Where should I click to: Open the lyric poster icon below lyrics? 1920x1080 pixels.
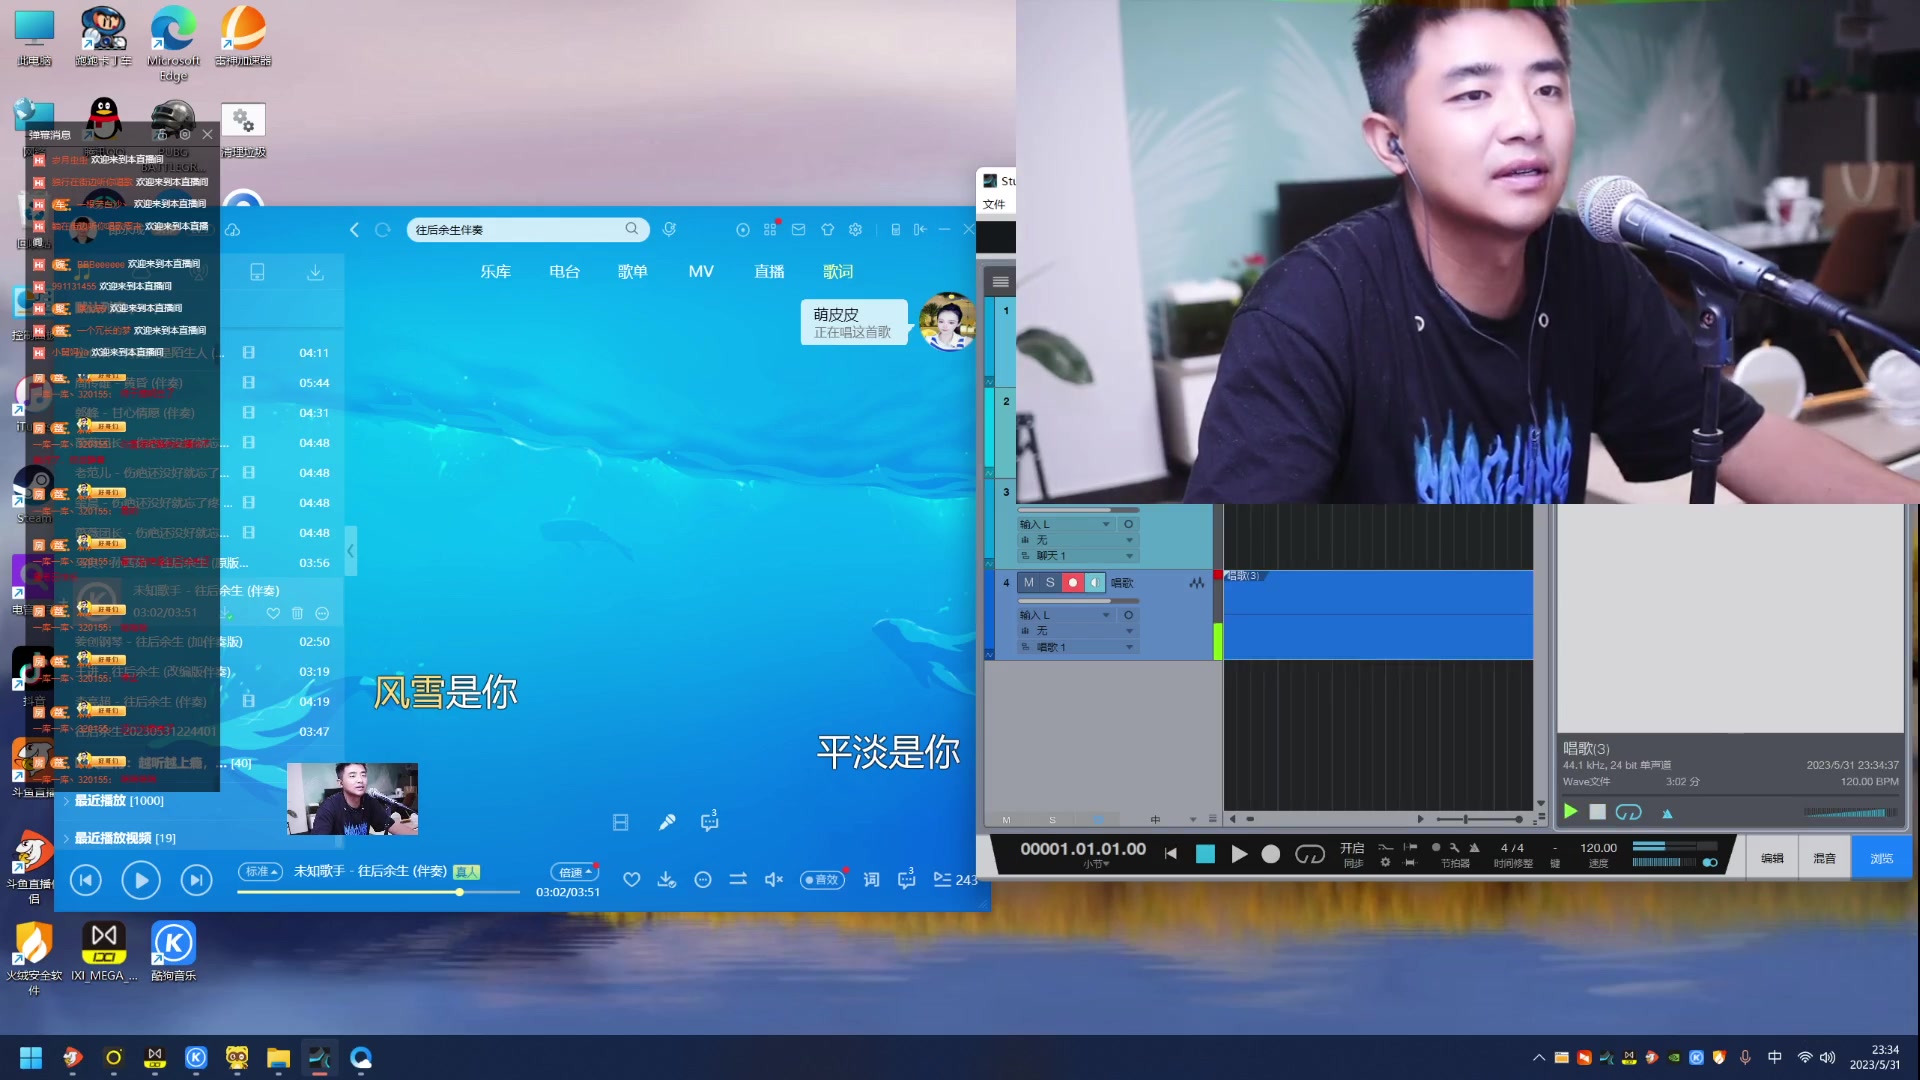[621, 822]
